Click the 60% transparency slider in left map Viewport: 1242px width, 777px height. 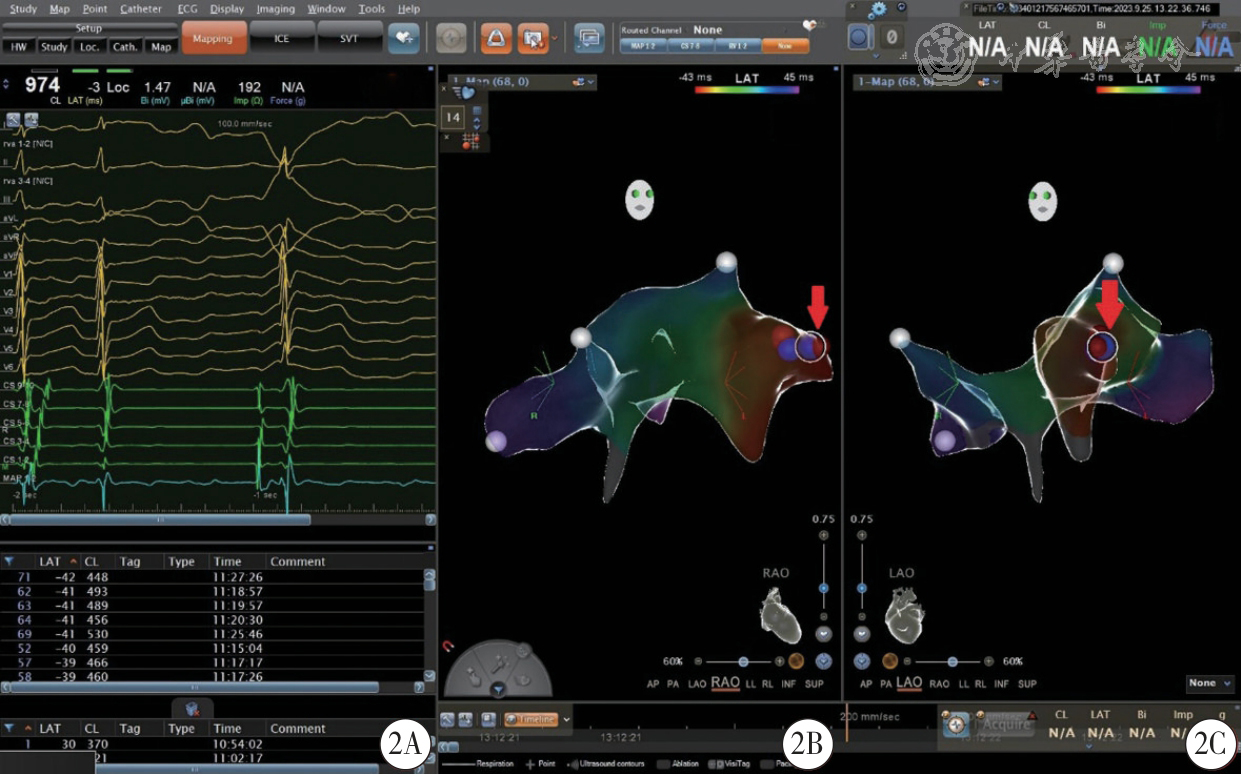[743, 661]
